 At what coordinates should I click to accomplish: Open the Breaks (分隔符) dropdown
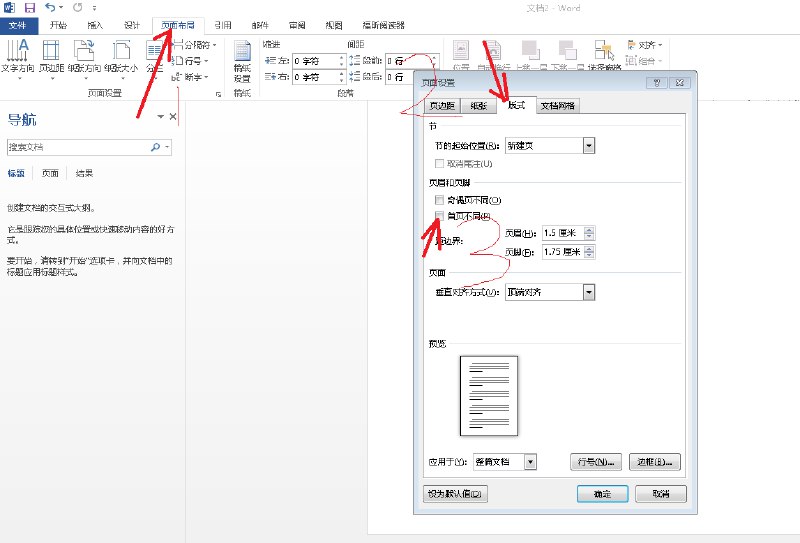tap(195, 45)
